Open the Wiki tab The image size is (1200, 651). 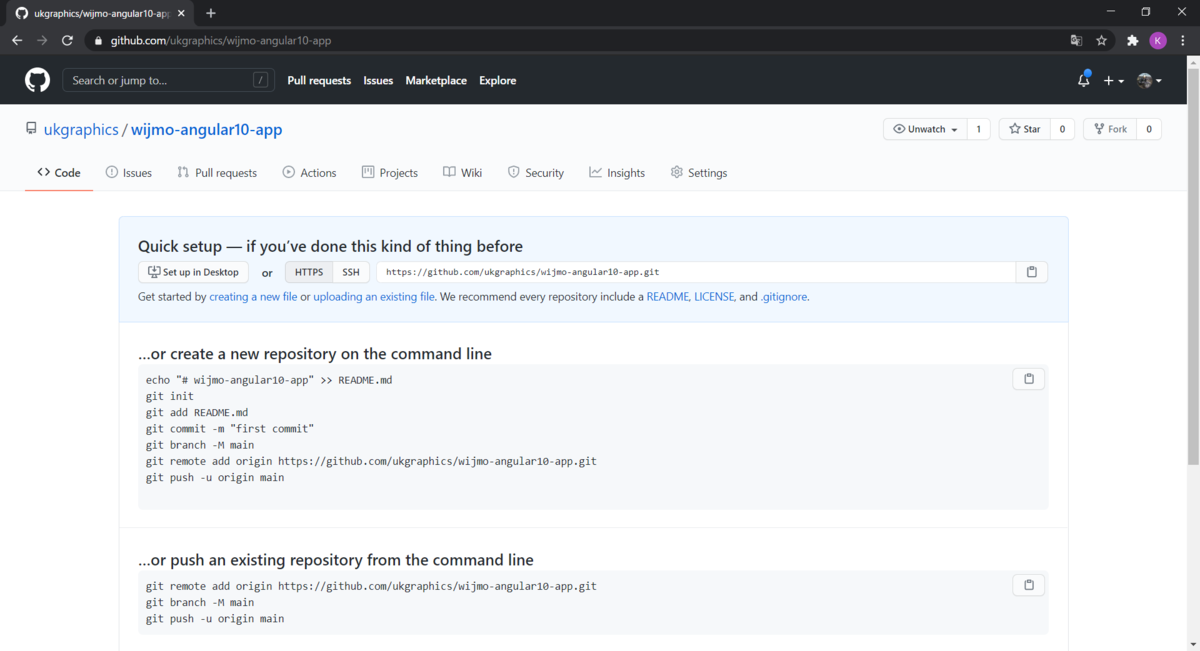coord(462,173)
